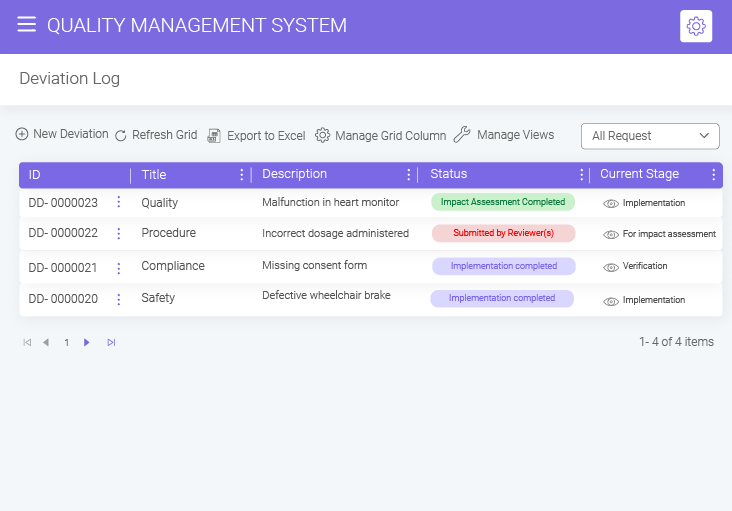Go to the previous page arrow
Image resolution: width=732 pixels, height=511 pixels.
46,343
